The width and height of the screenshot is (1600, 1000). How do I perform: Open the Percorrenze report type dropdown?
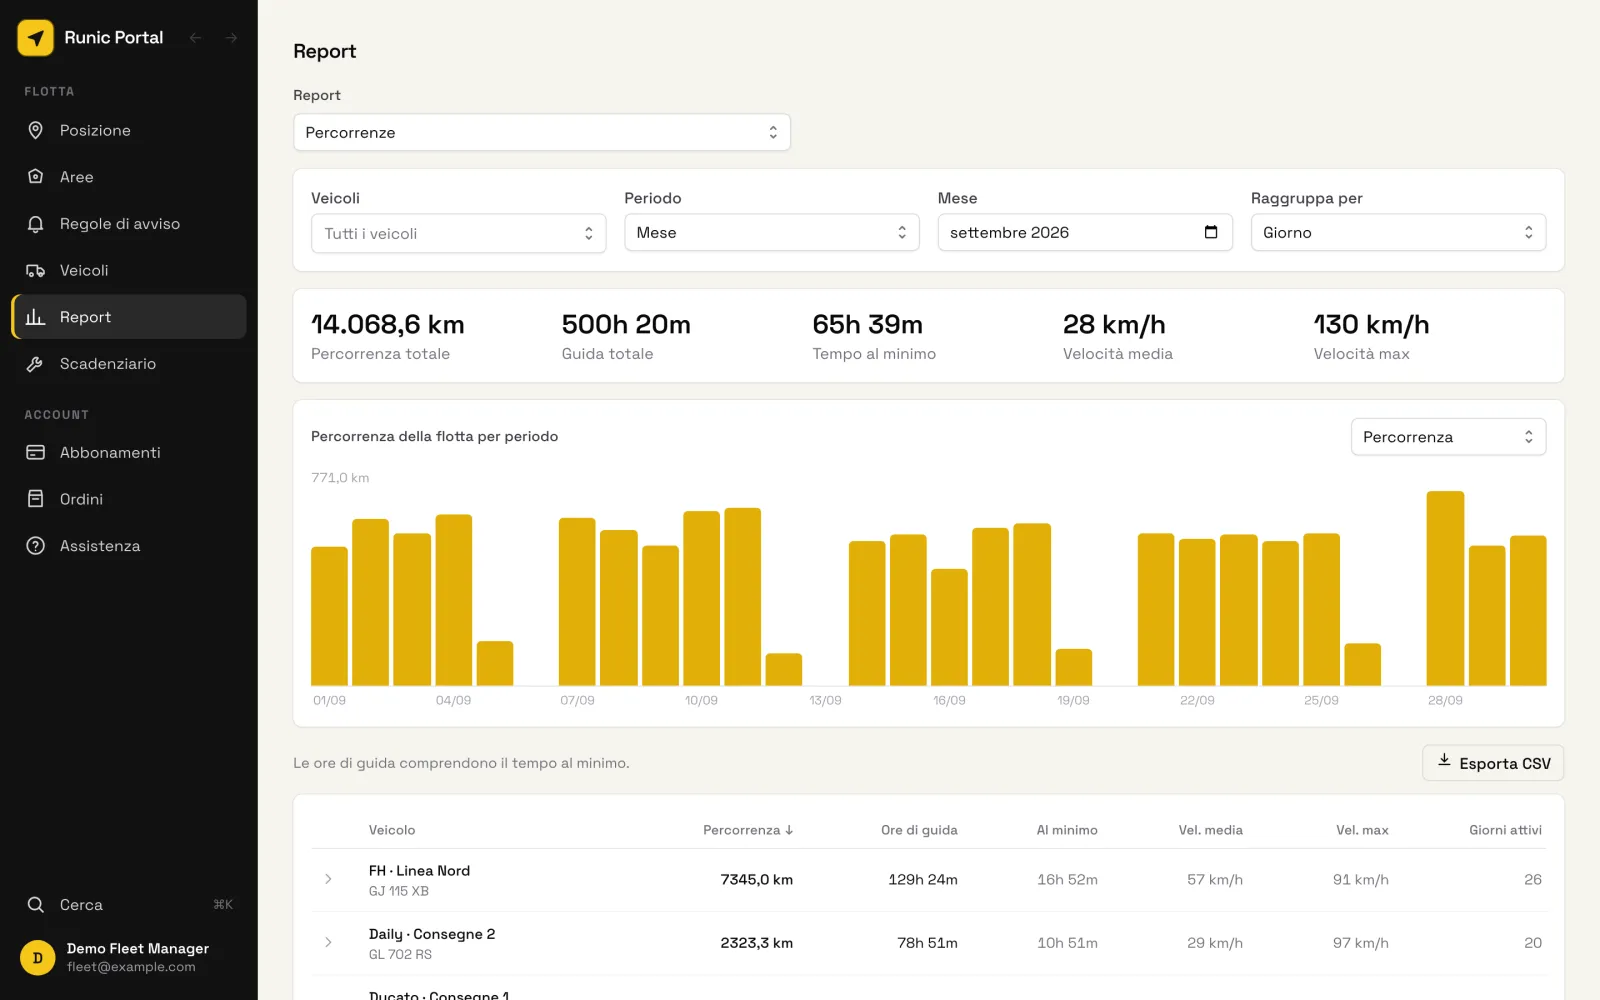[x=542, y=132]
